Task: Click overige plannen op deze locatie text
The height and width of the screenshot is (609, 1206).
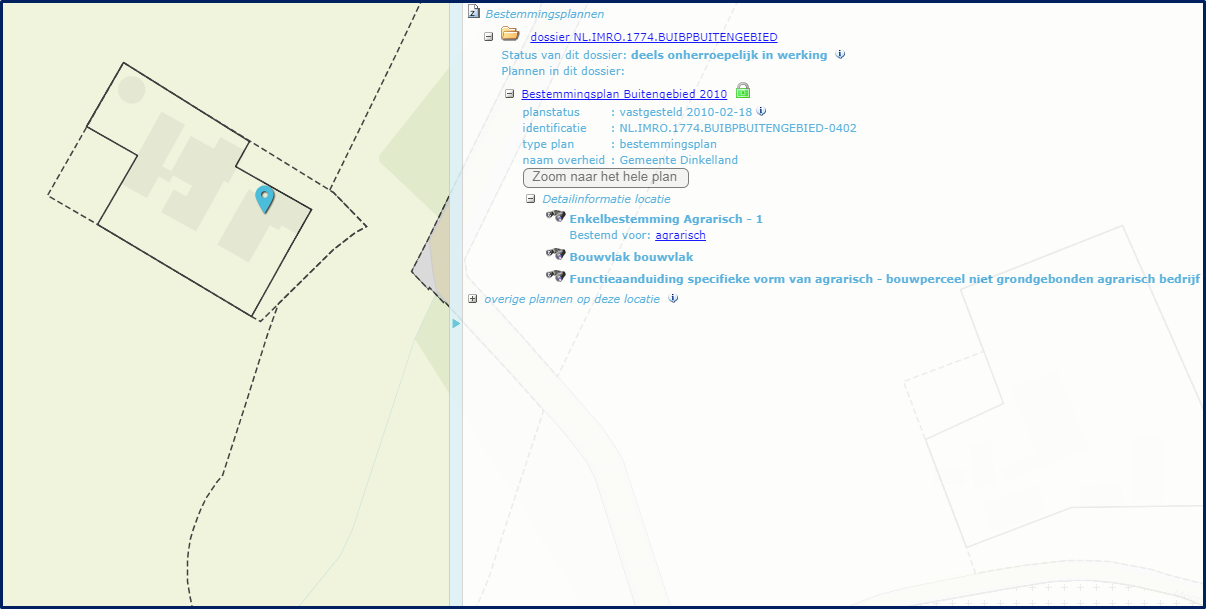Action: coord(572,299)
